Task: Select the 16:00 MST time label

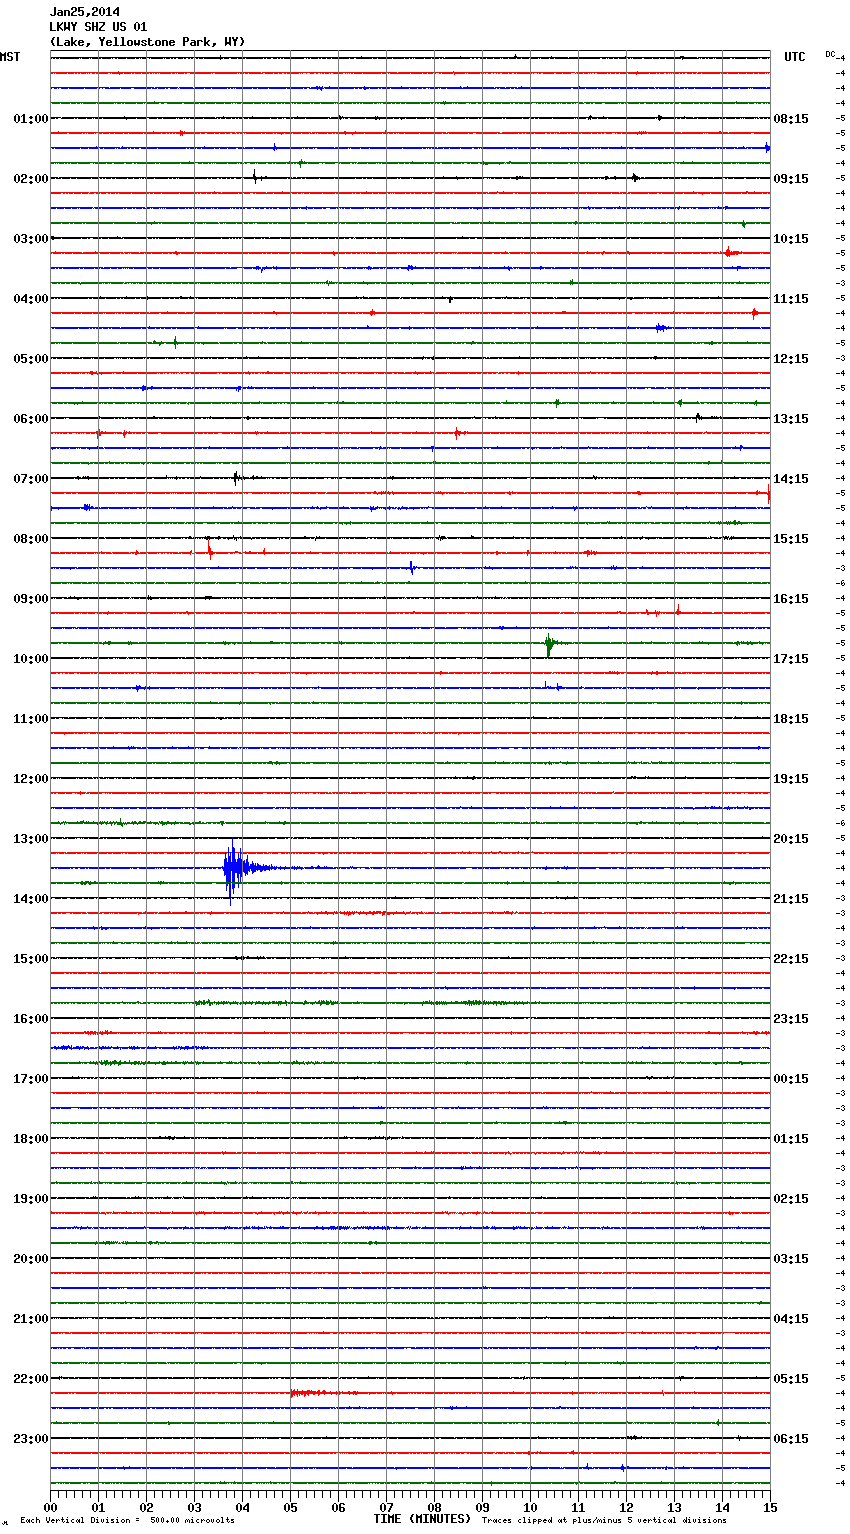Action: coord(31,1019)
